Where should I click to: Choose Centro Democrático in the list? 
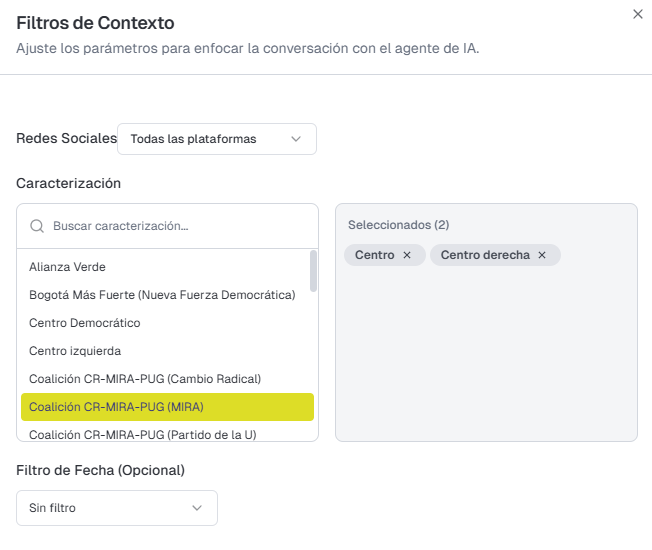click(85, 323)
